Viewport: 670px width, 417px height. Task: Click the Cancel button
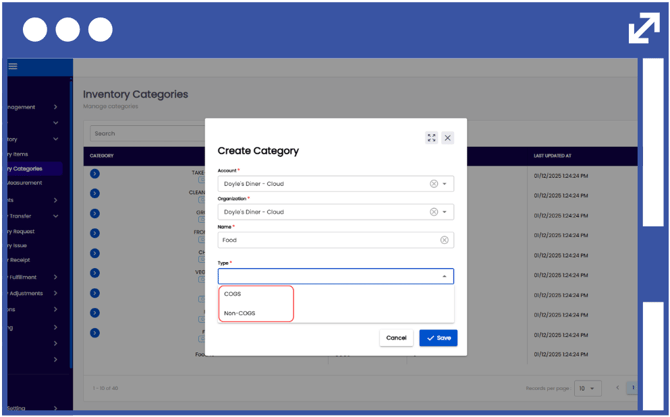point(396,338)
